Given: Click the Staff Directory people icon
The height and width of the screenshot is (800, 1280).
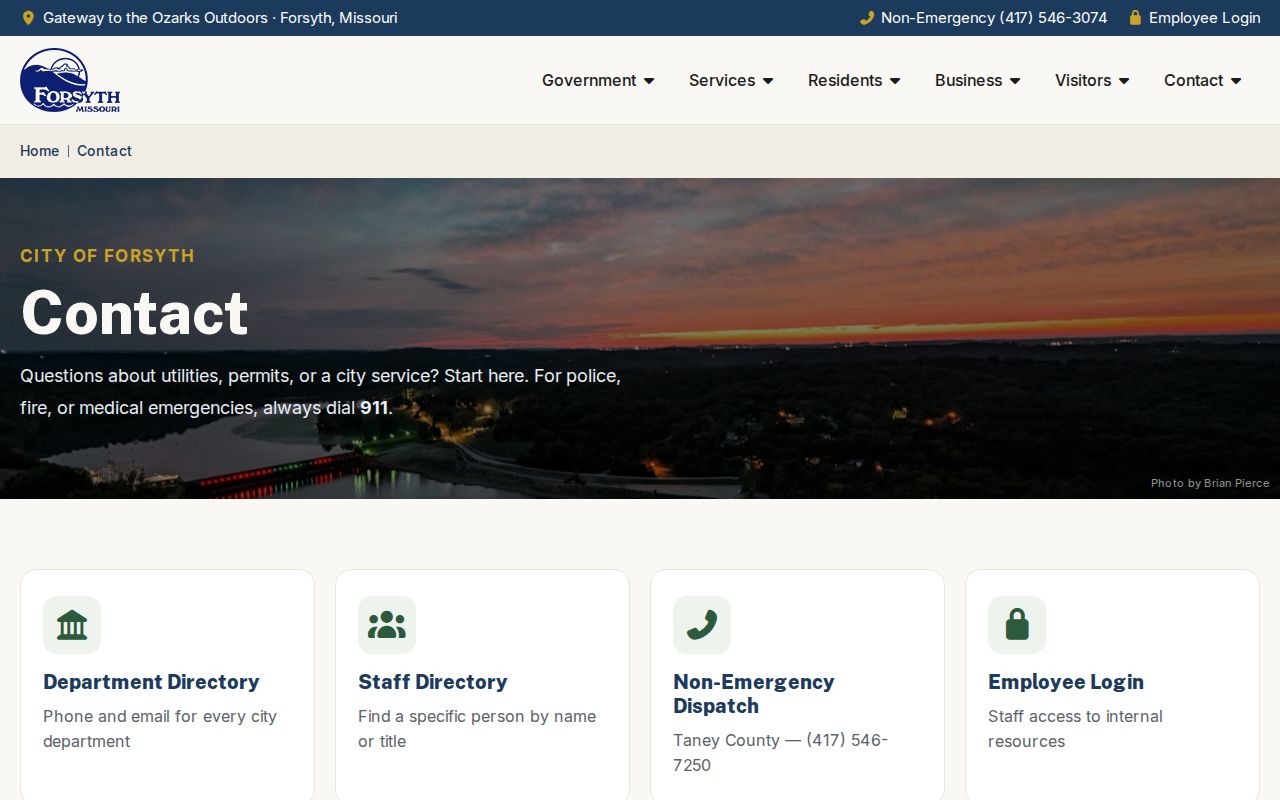Looking at the screenshot, I should (x=387, y=625).
